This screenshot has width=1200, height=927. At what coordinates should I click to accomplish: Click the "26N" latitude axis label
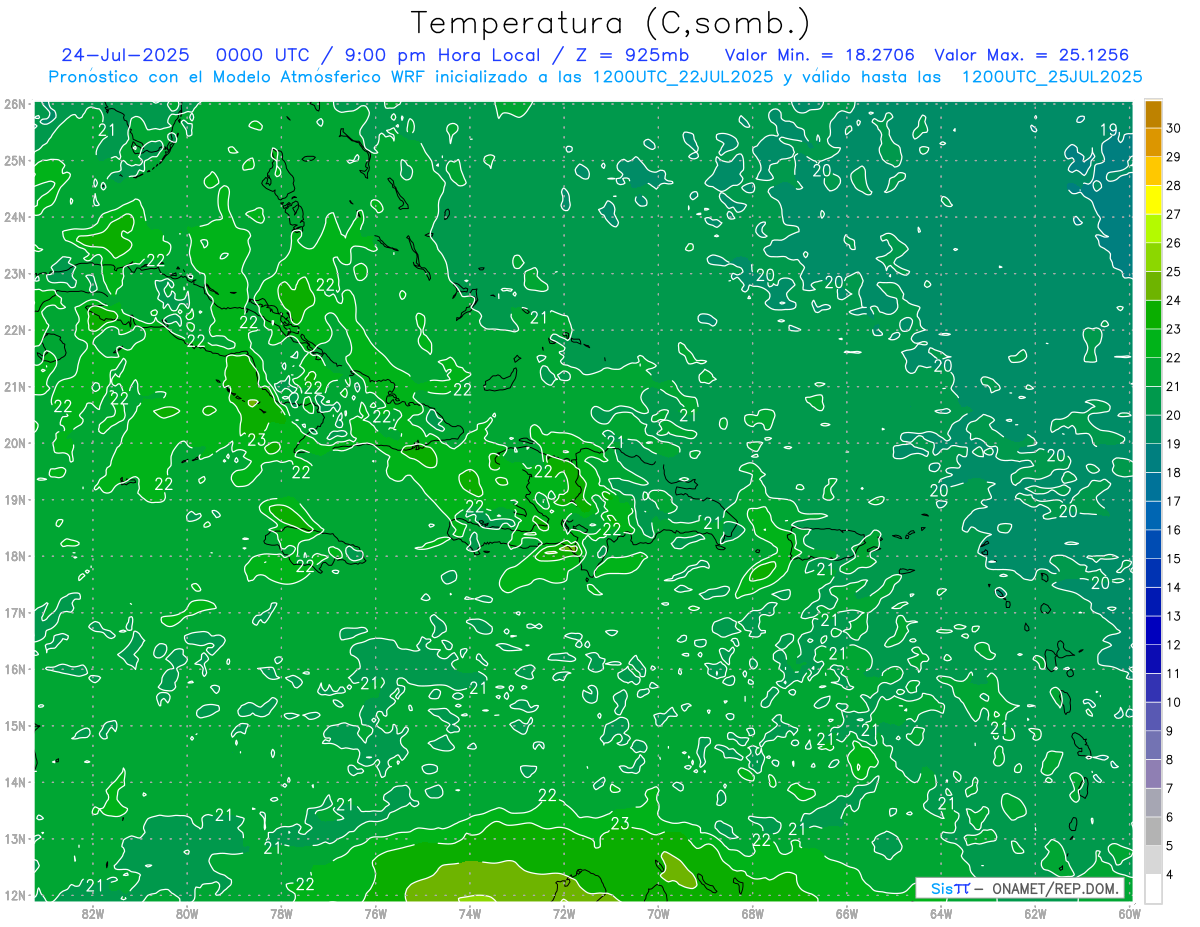tap(14, 104)
